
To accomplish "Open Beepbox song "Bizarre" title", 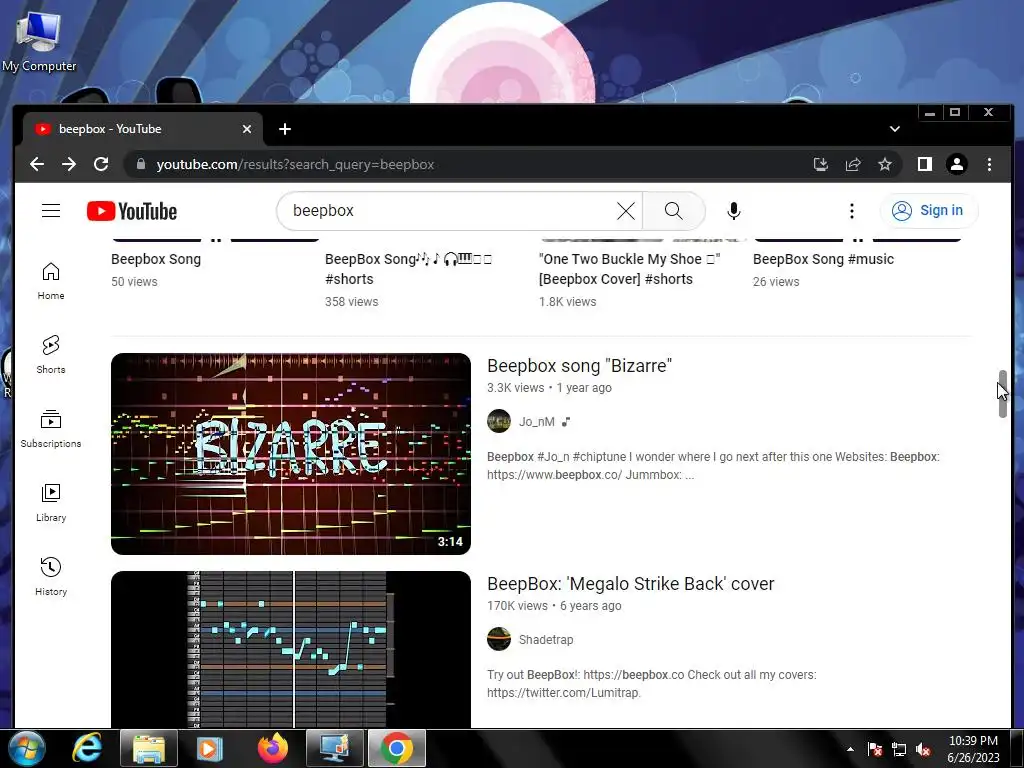I will point(579,366).
